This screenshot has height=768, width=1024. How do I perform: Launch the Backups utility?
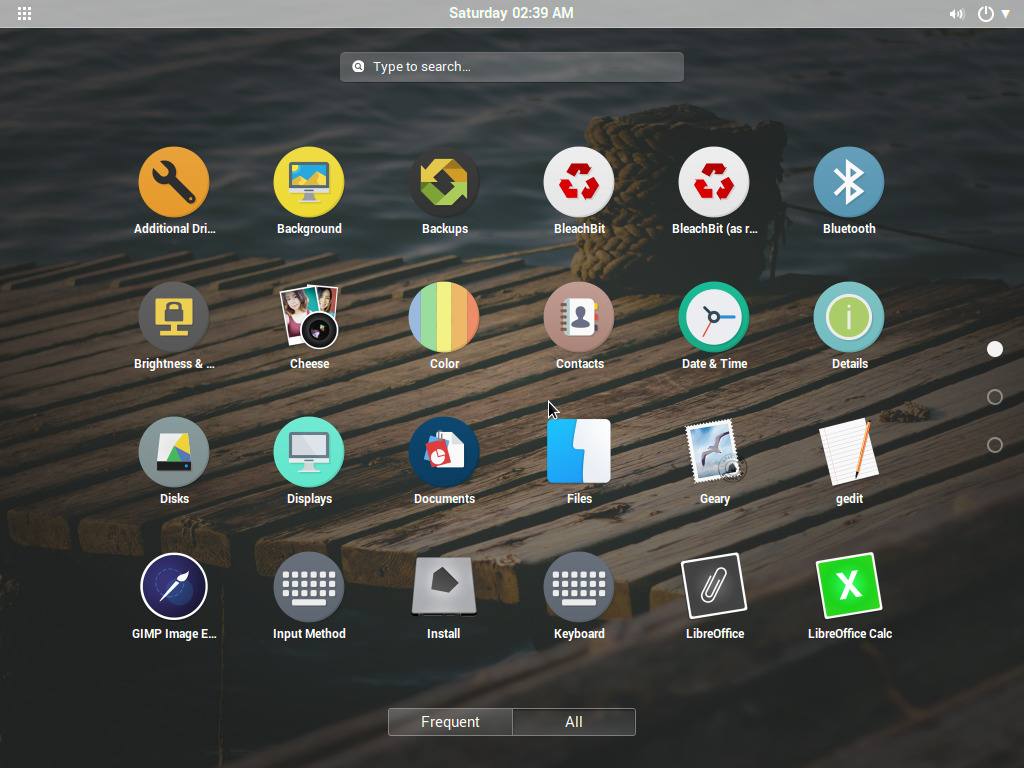tap(444, 181)
